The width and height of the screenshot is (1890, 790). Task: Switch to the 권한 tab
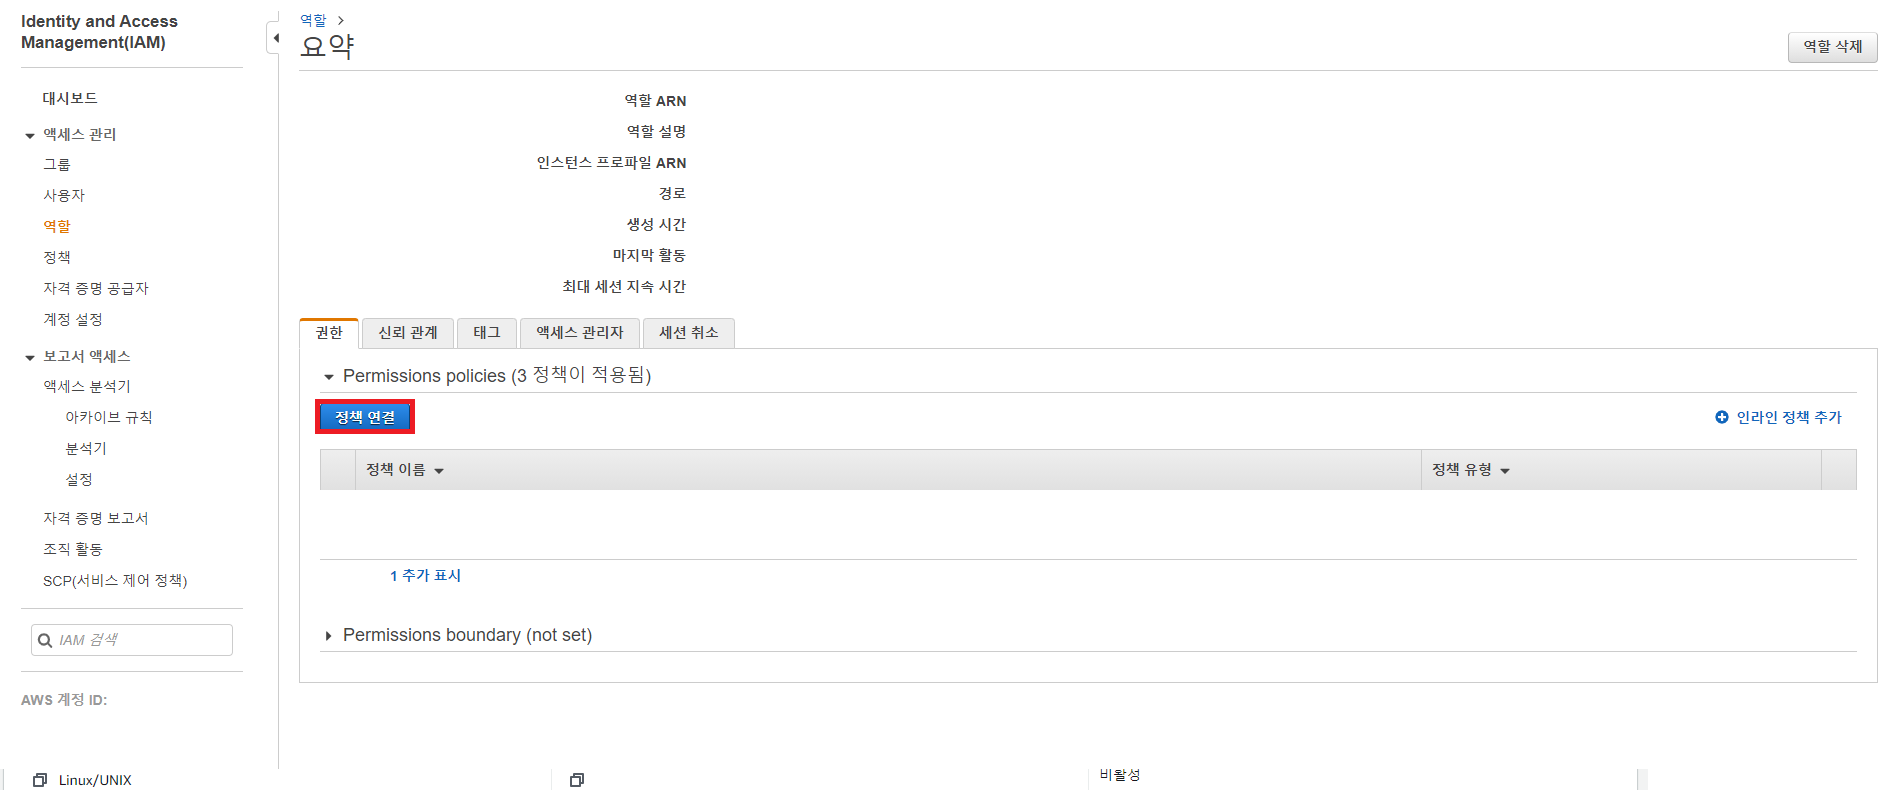[x=329, y=333]
